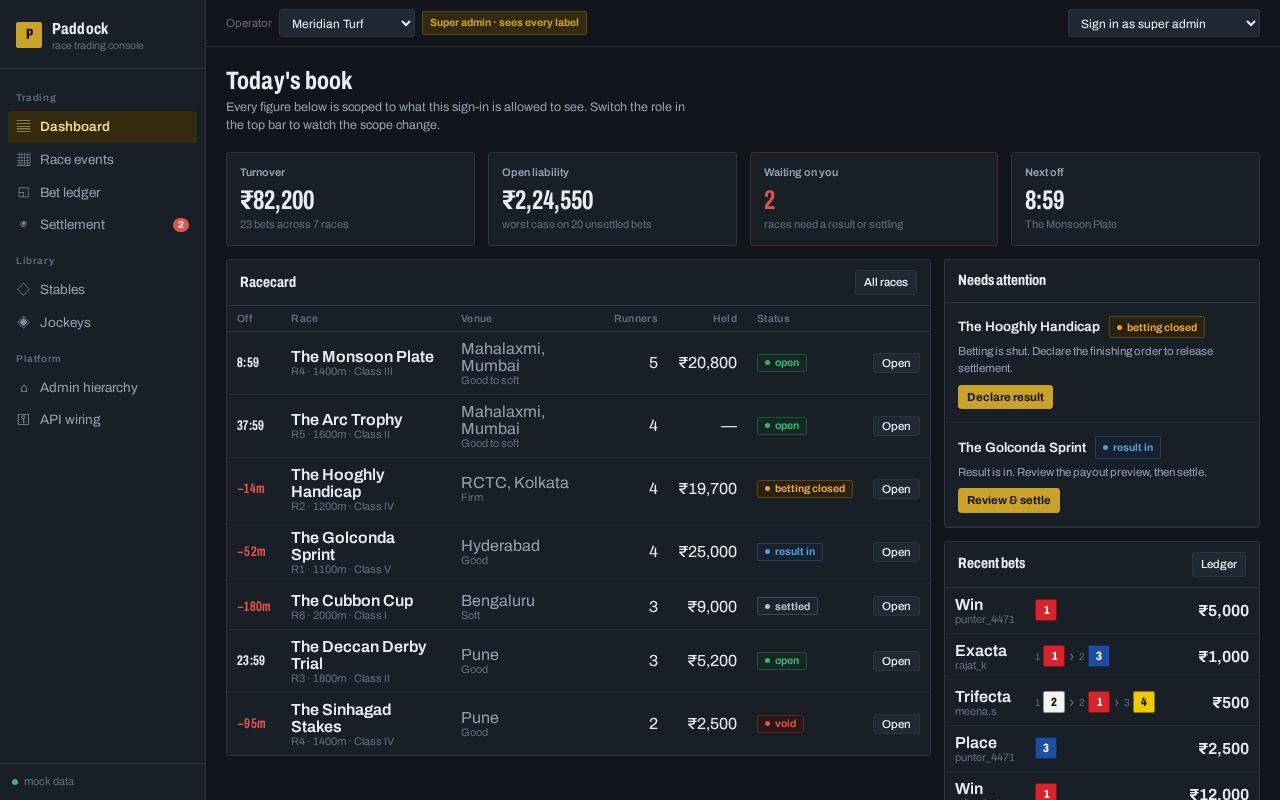Click the Held column header
Viewport: 1280px width, 800px height.
(x=725, y=318)
